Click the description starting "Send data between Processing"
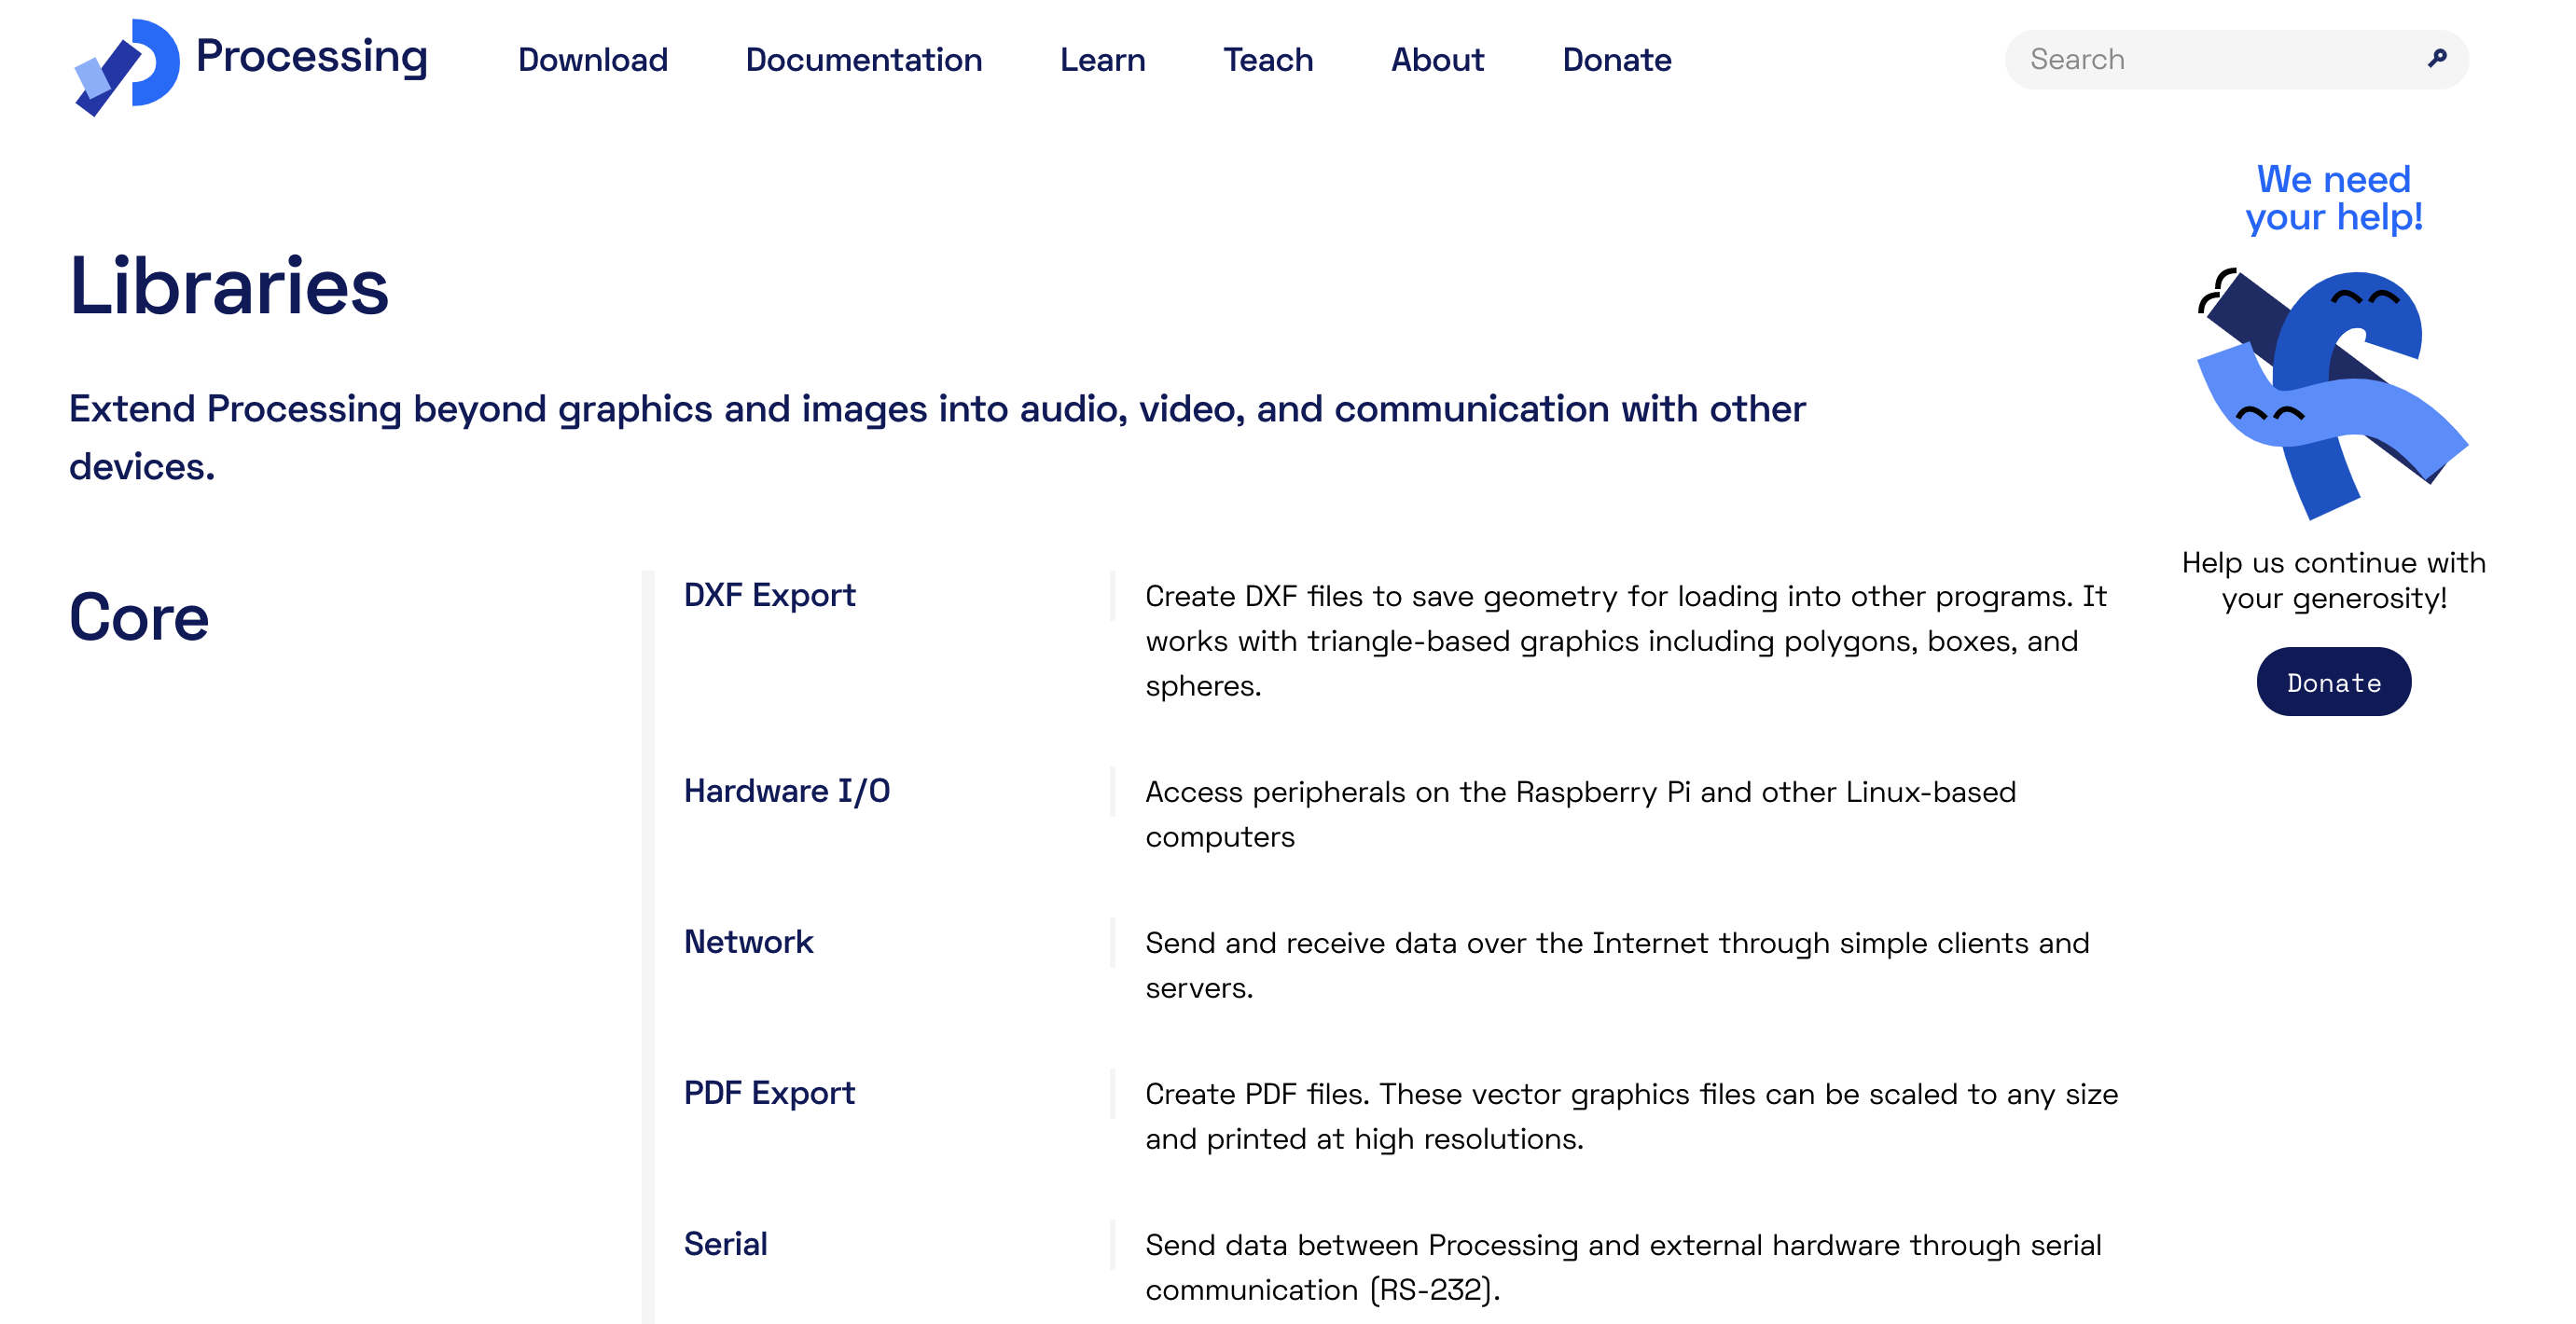Image resolution: width=2576 pixels, height=1324 pixels. 1622,1267
